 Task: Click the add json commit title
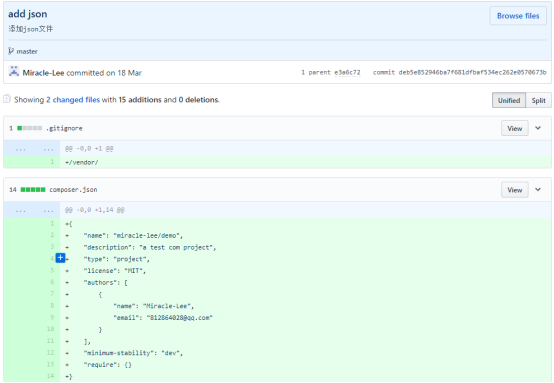[28, 14]
